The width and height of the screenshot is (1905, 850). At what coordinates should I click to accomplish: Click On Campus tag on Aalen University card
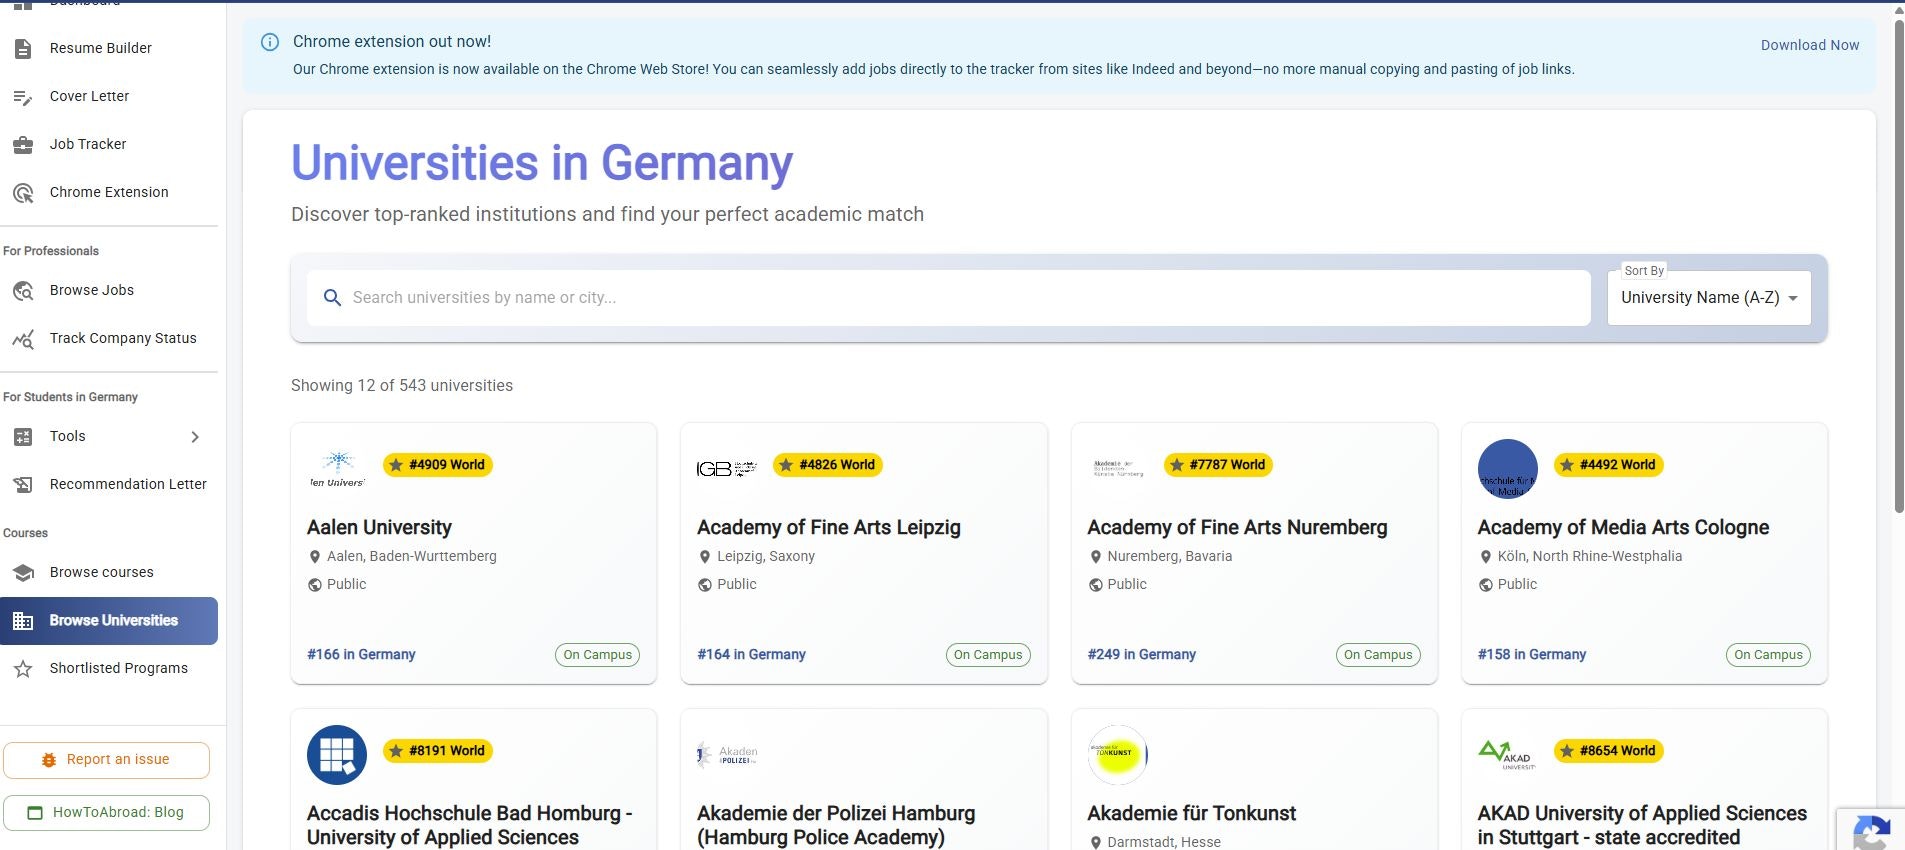[597, 655]
